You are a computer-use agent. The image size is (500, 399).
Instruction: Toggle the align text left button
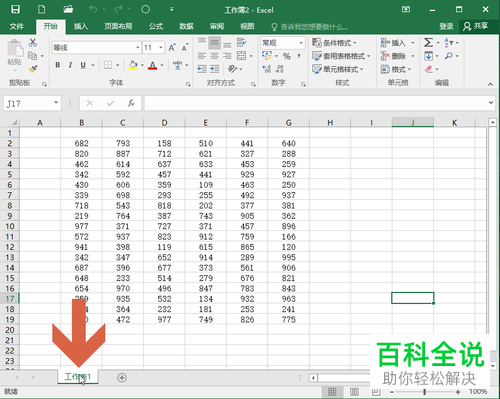pos(202,56)
